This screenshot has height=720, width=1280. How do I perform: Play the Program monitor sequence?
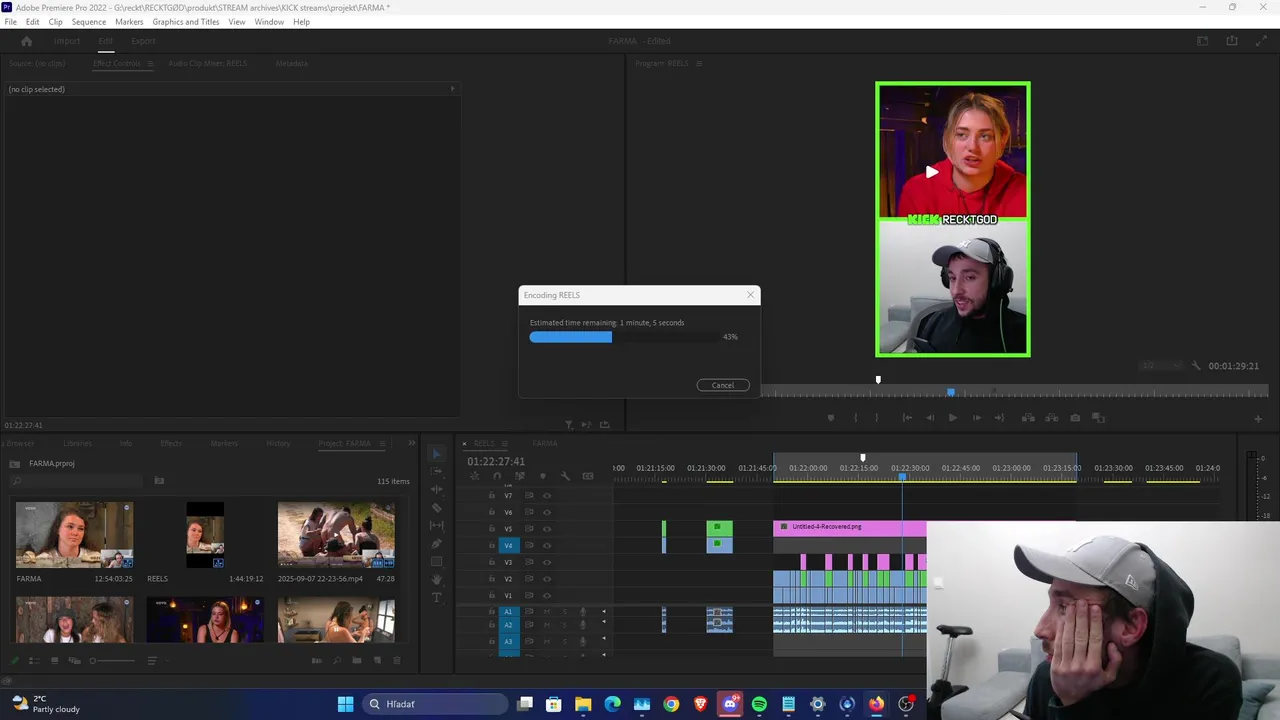pyautogui.click(x=953, y=418)
